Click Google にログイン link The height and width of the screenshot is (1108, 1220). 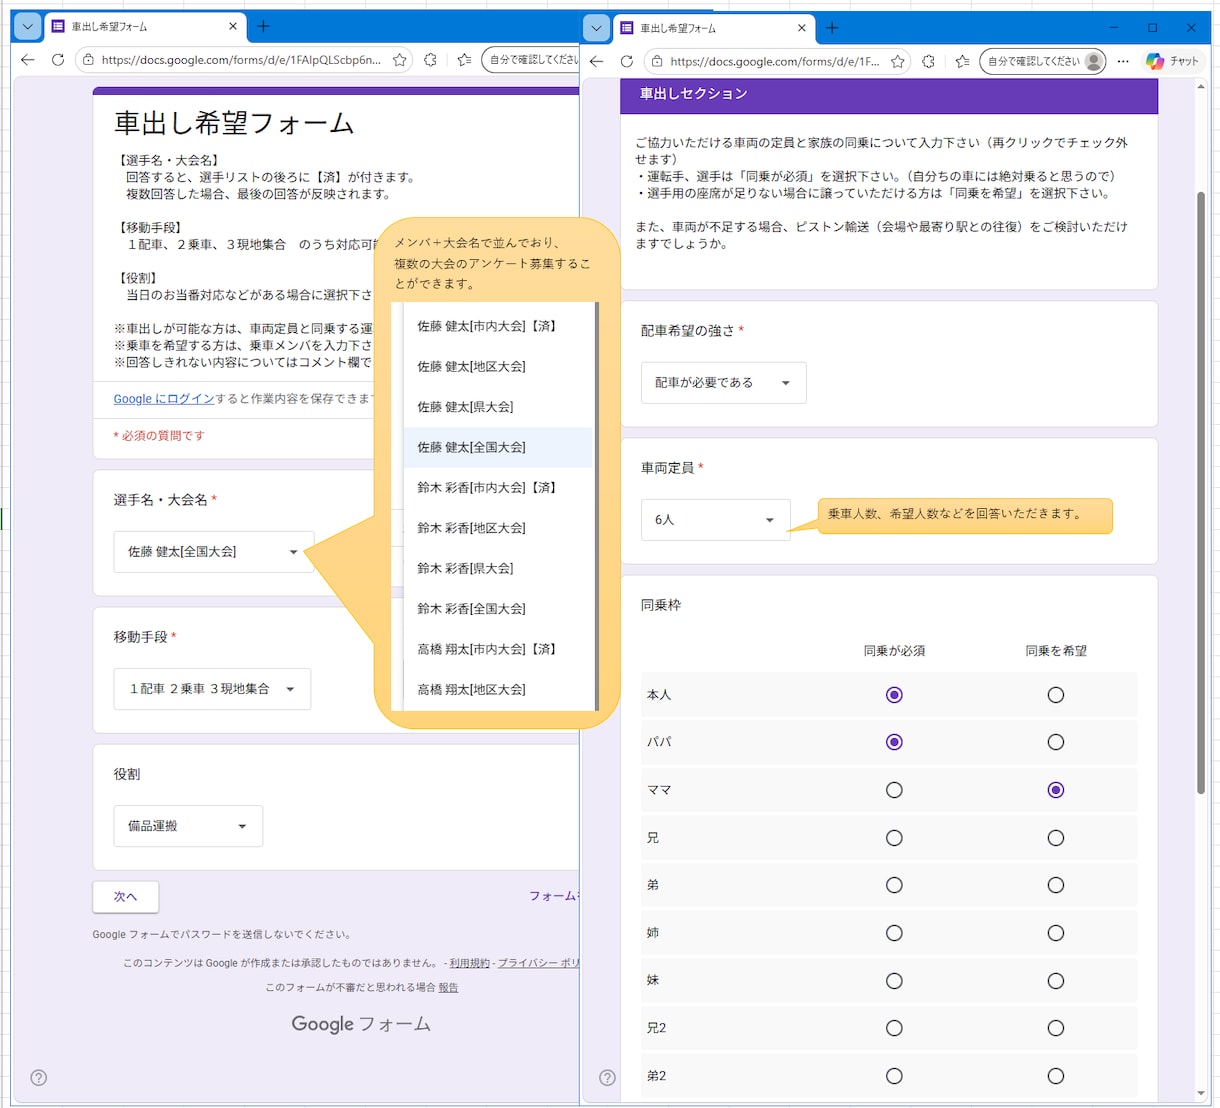164,399
